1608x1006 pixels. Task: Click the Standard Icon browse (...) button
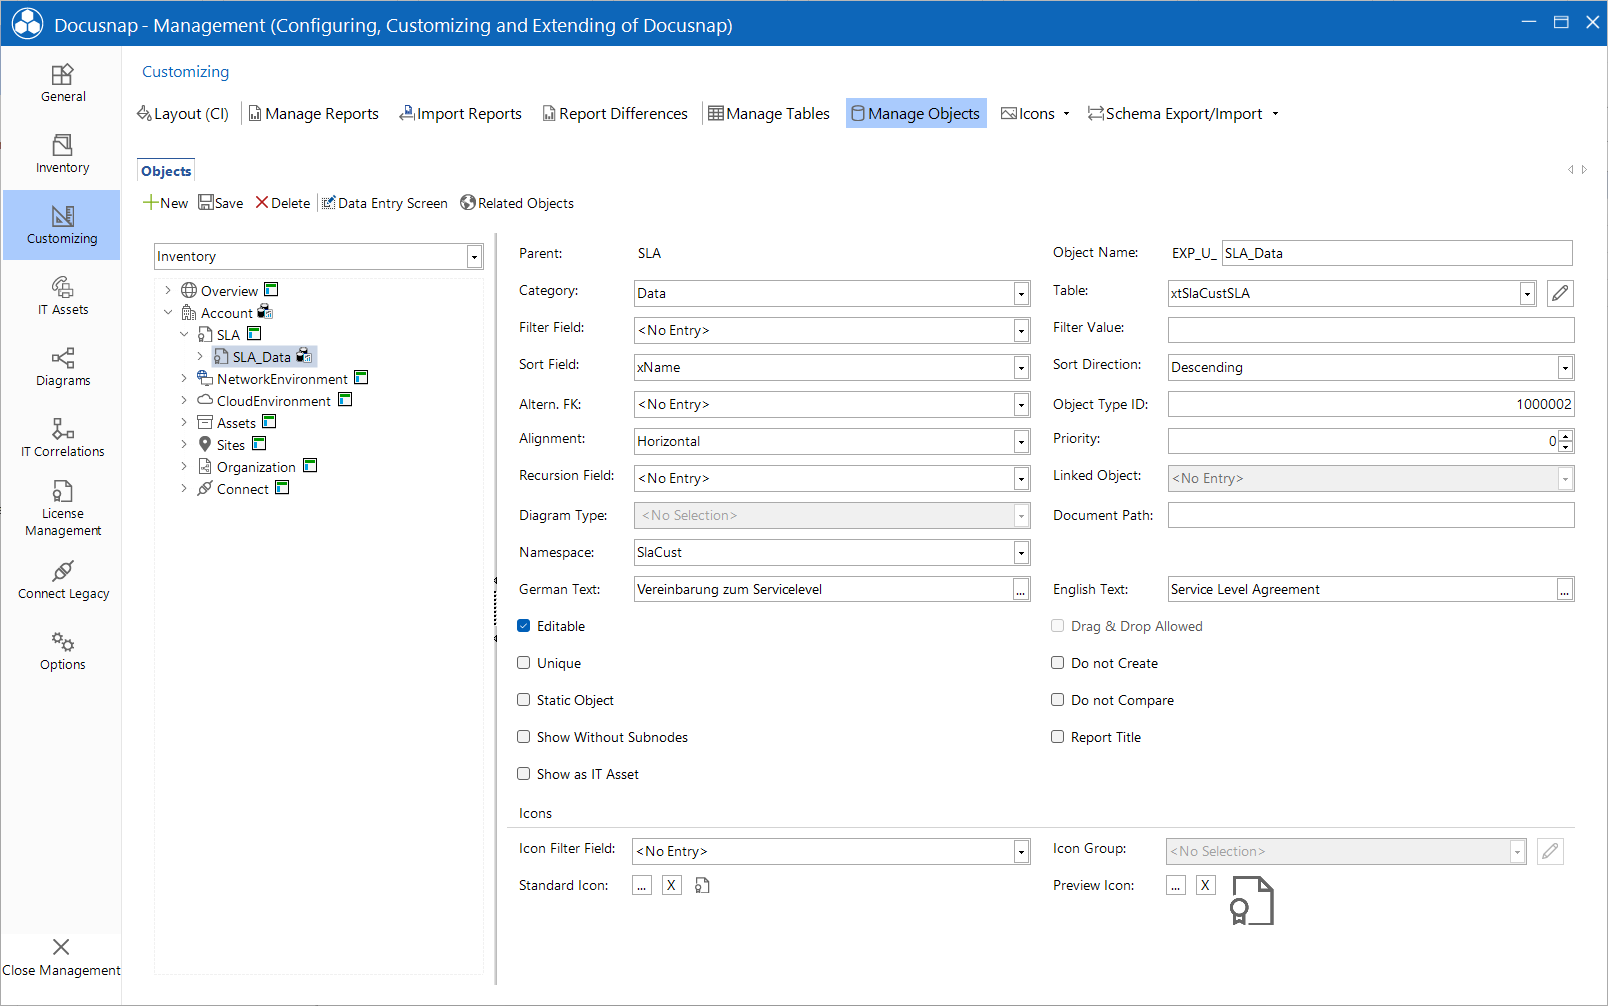tap(642, 885)
